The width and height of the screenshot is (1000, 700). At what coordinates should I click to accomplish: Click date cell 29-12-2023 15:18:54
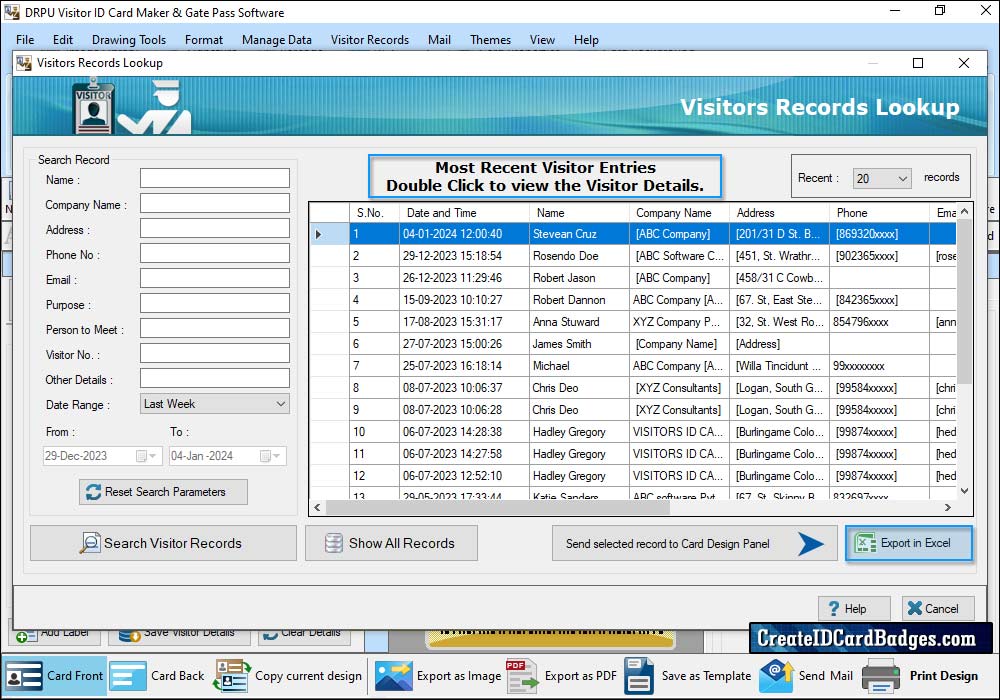pyautogui.click(x=464, y=256)
